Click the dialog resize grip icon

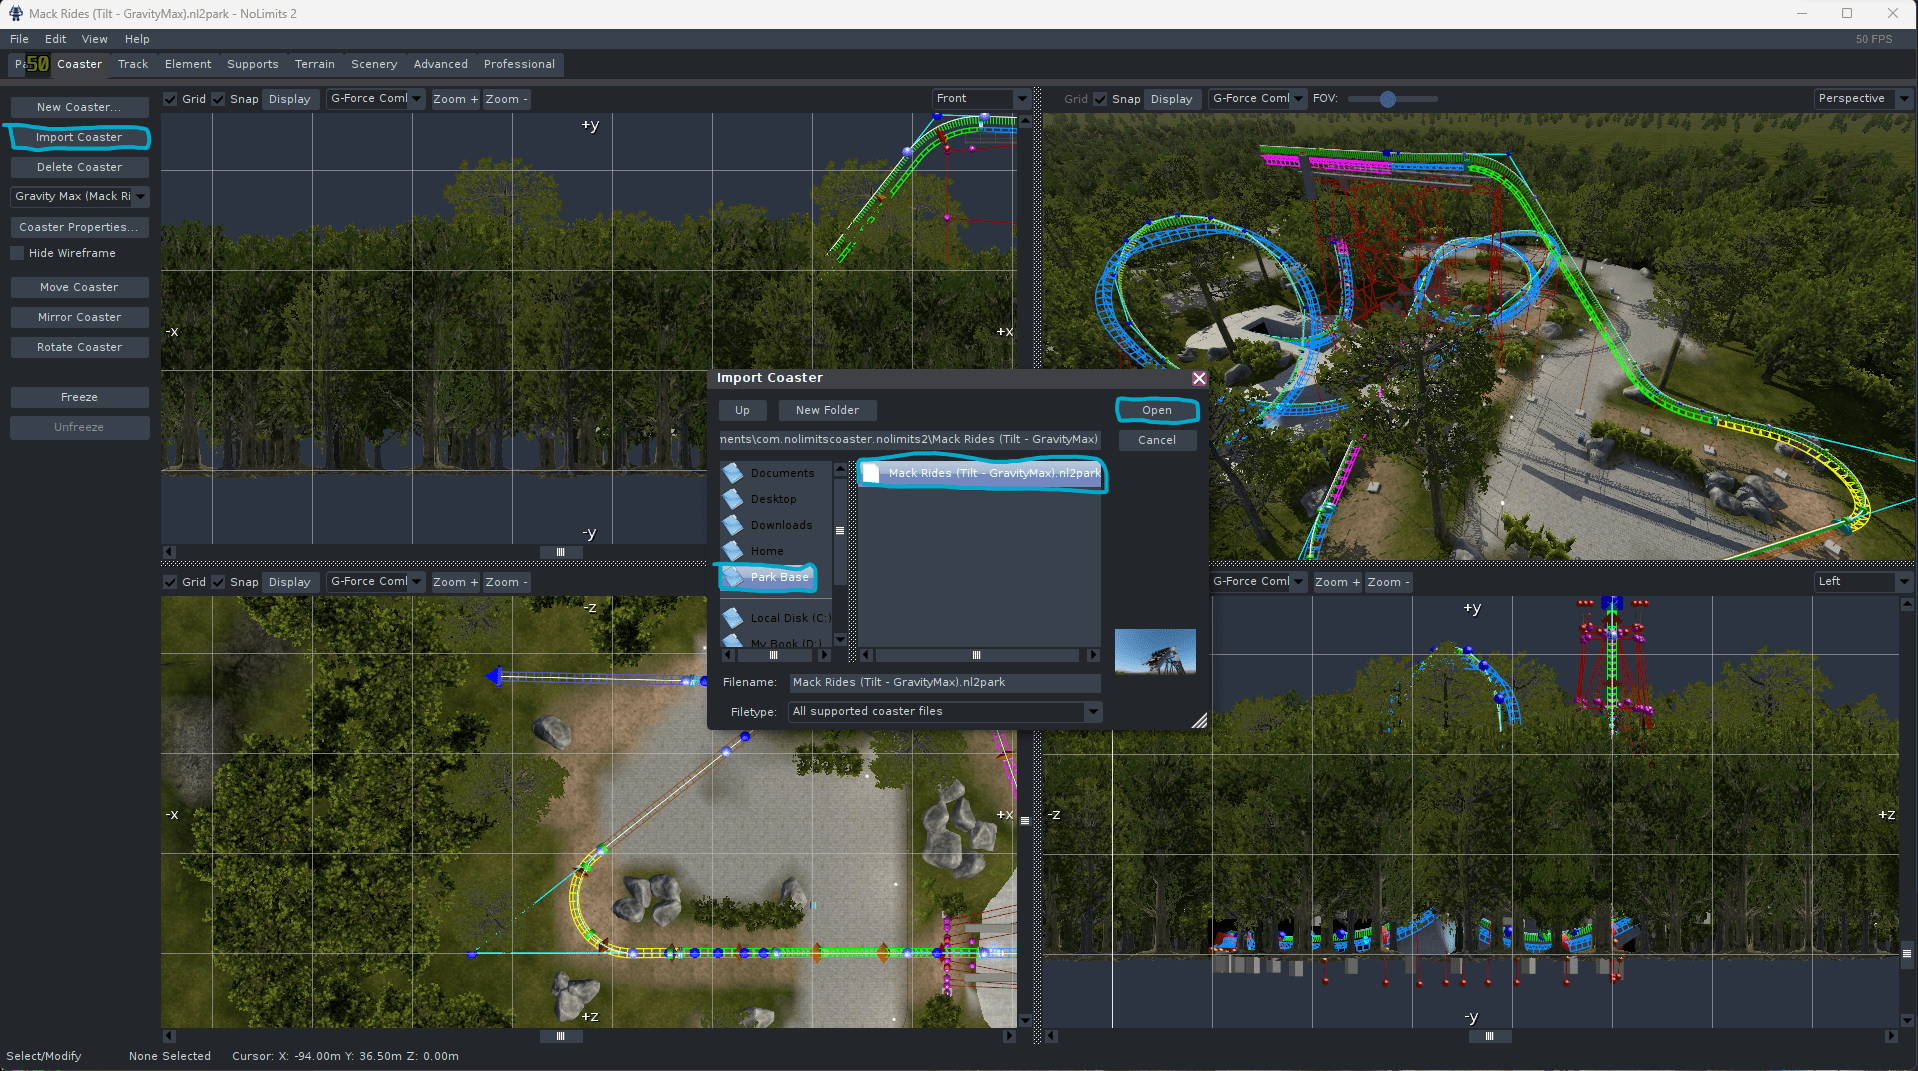pyautogui.click(x=1199, y=720)
